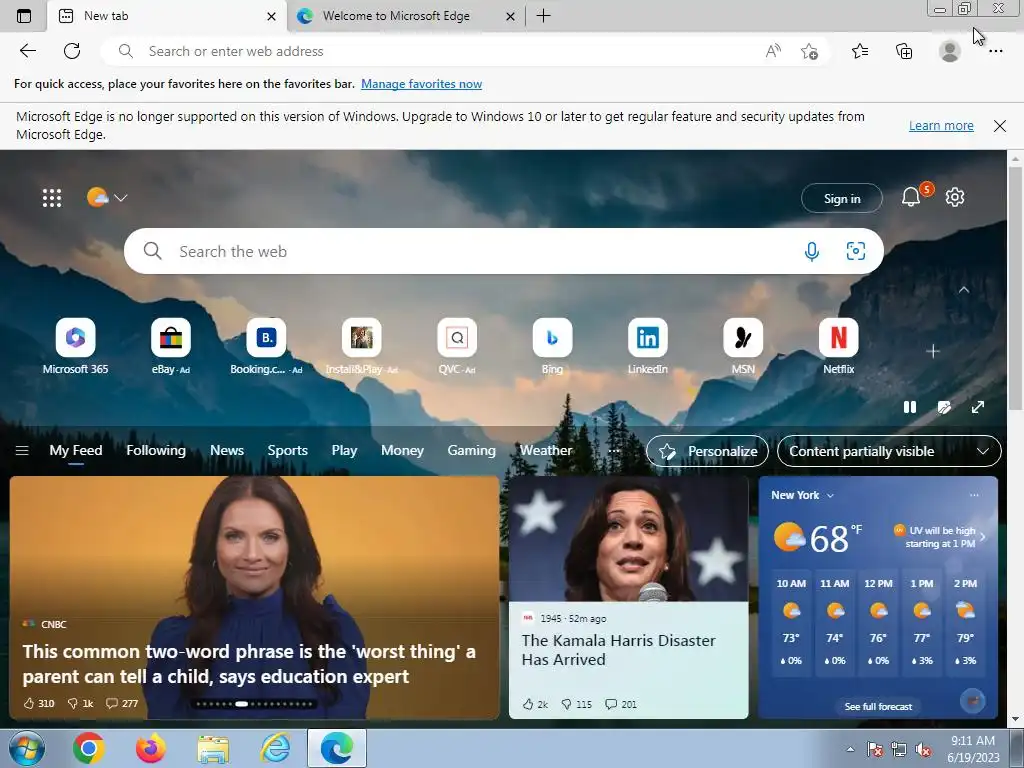This screenshot has width=1024, height=768.
Task: Expand UV will be high alert arrow
Action: tap(982, 537)
